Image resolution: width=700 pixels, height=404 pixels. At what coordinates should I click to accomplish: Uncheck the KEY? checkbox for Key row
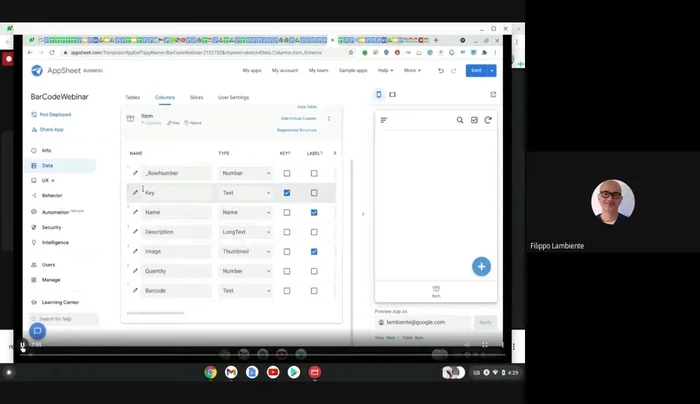(x=287, y=192)
